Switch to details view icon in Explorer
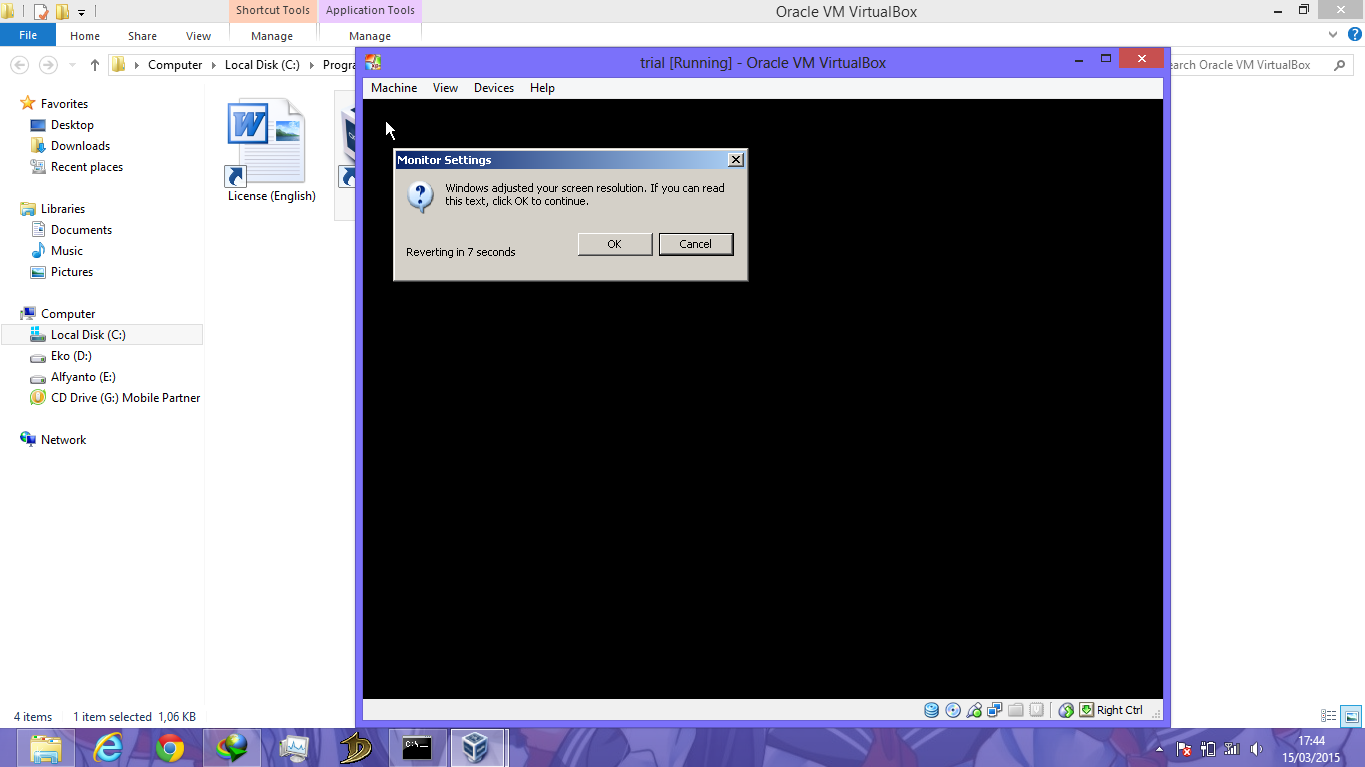The image size is (1365, 767). [x=1329, y=716]
